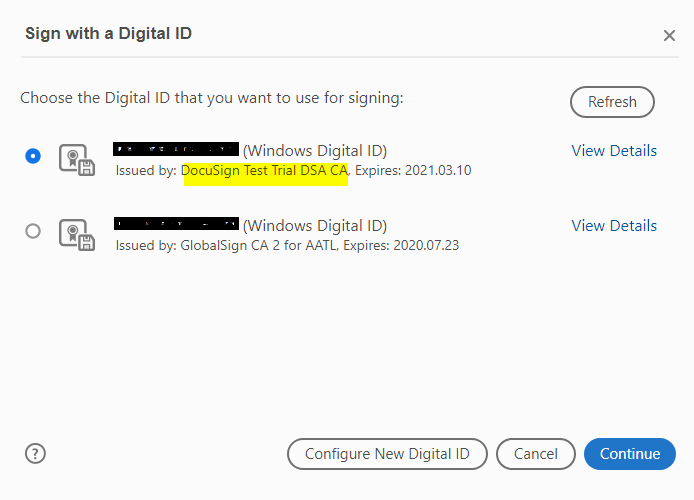
Task: Click the GlobalSign digital ID certificate icon
Action: coord(75,235)
